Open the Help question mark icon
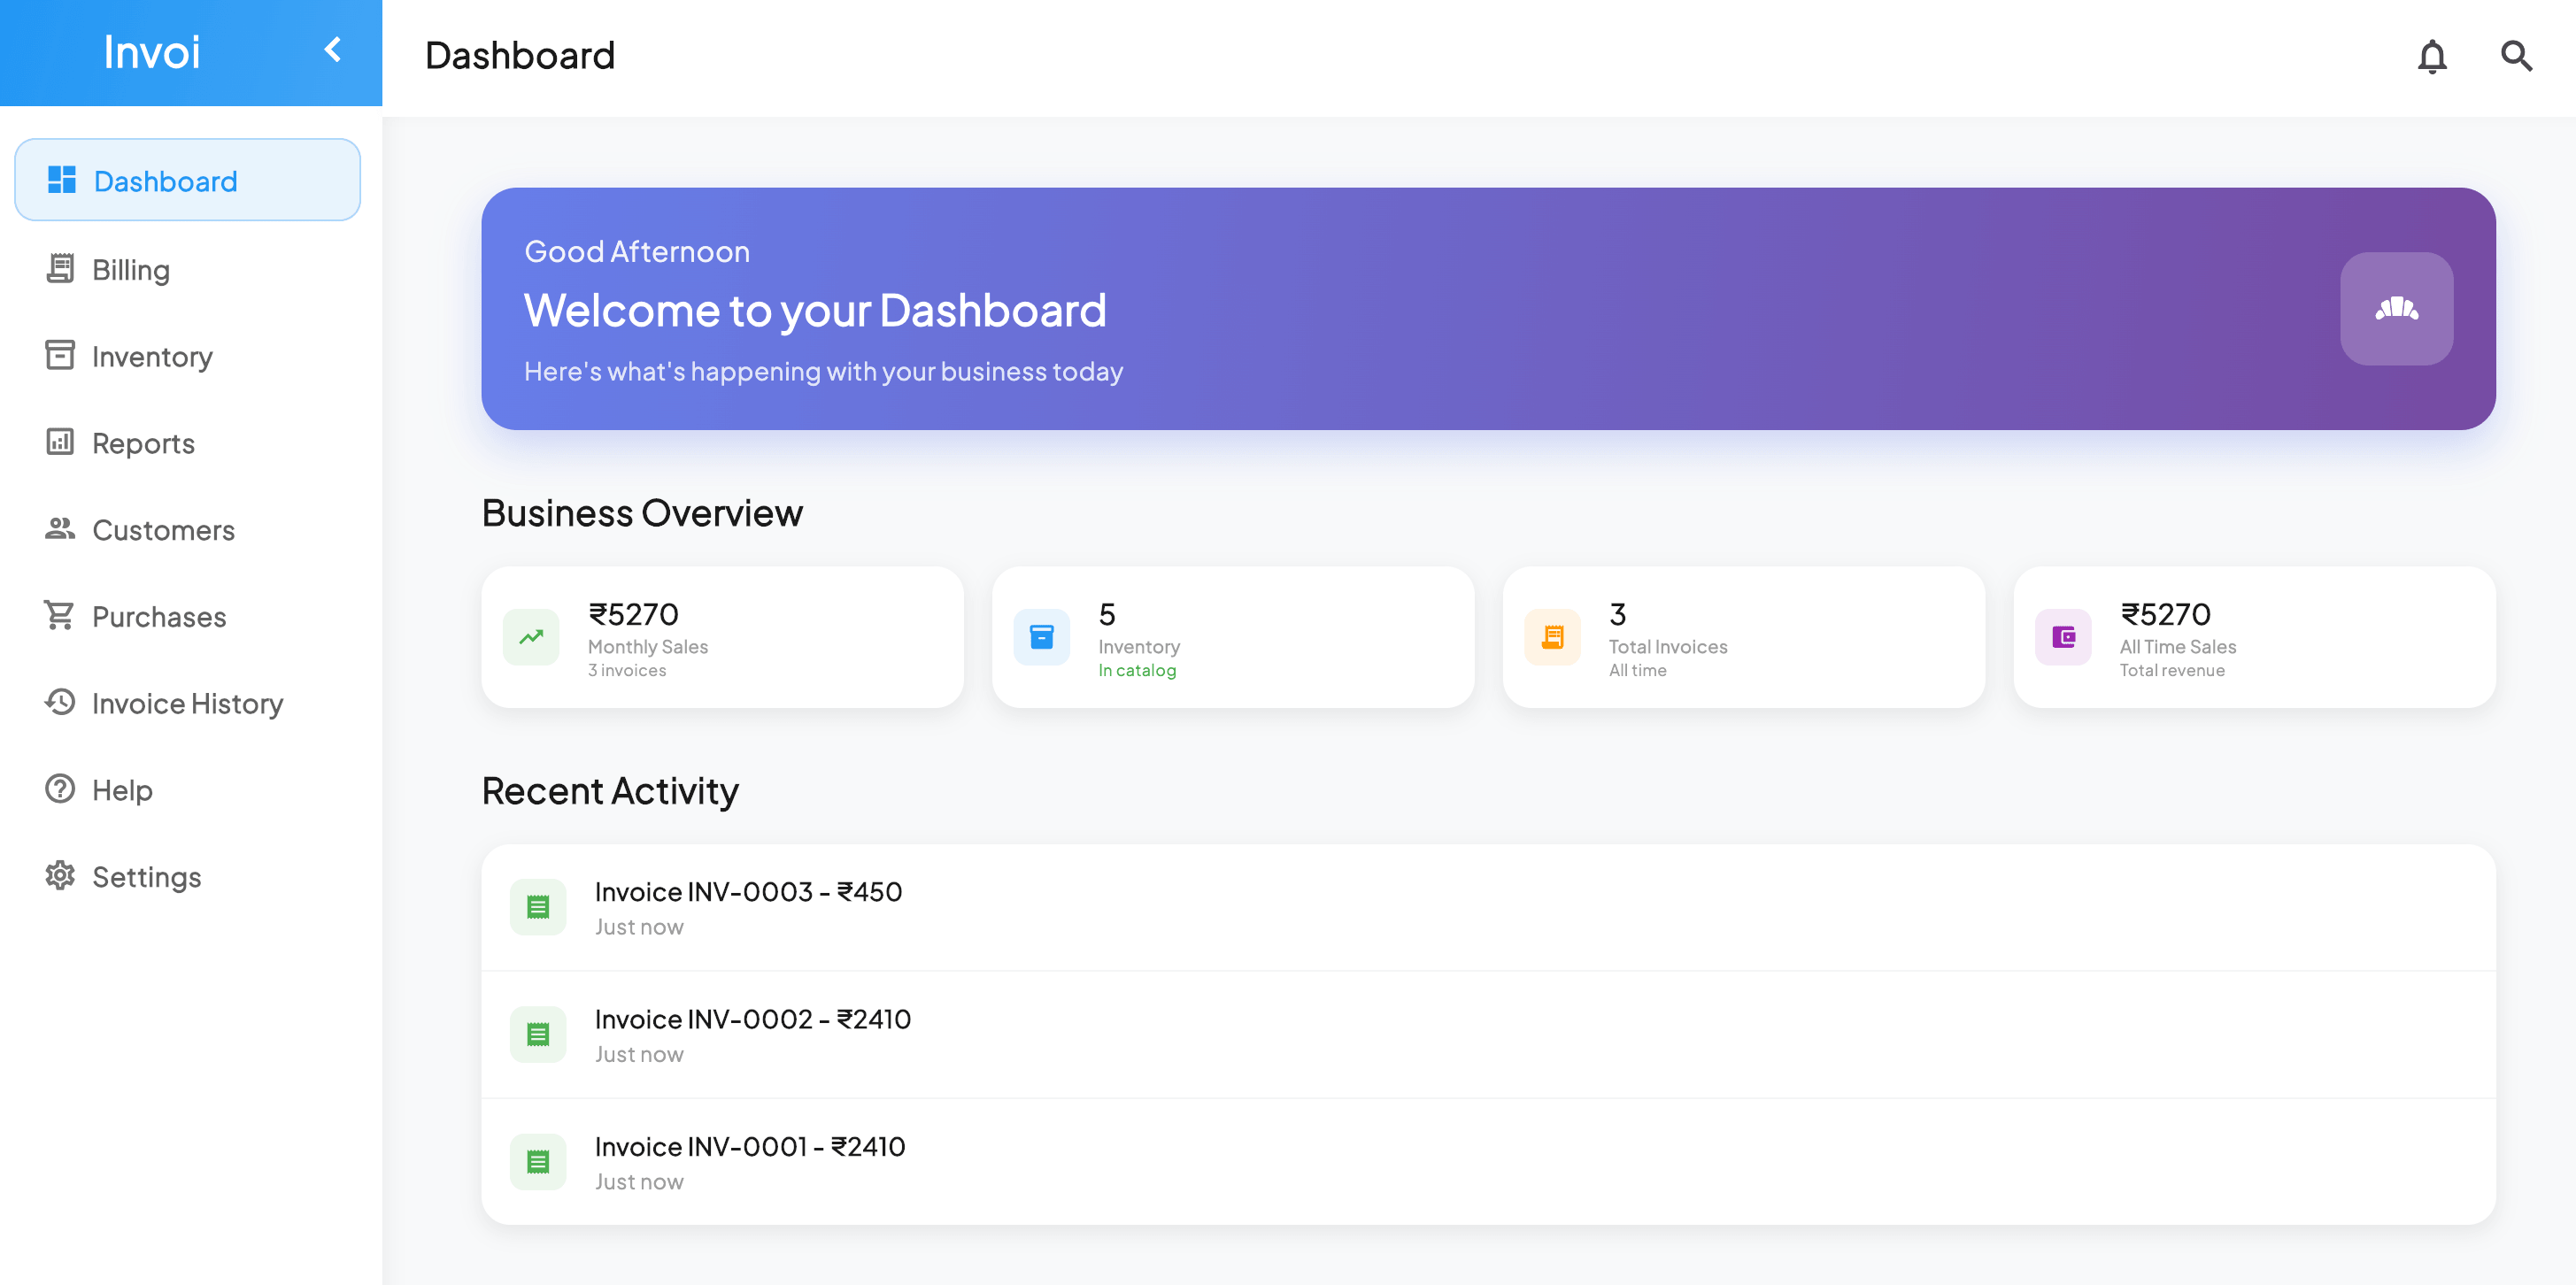Screen dimensions: 2576x1285 60,789
